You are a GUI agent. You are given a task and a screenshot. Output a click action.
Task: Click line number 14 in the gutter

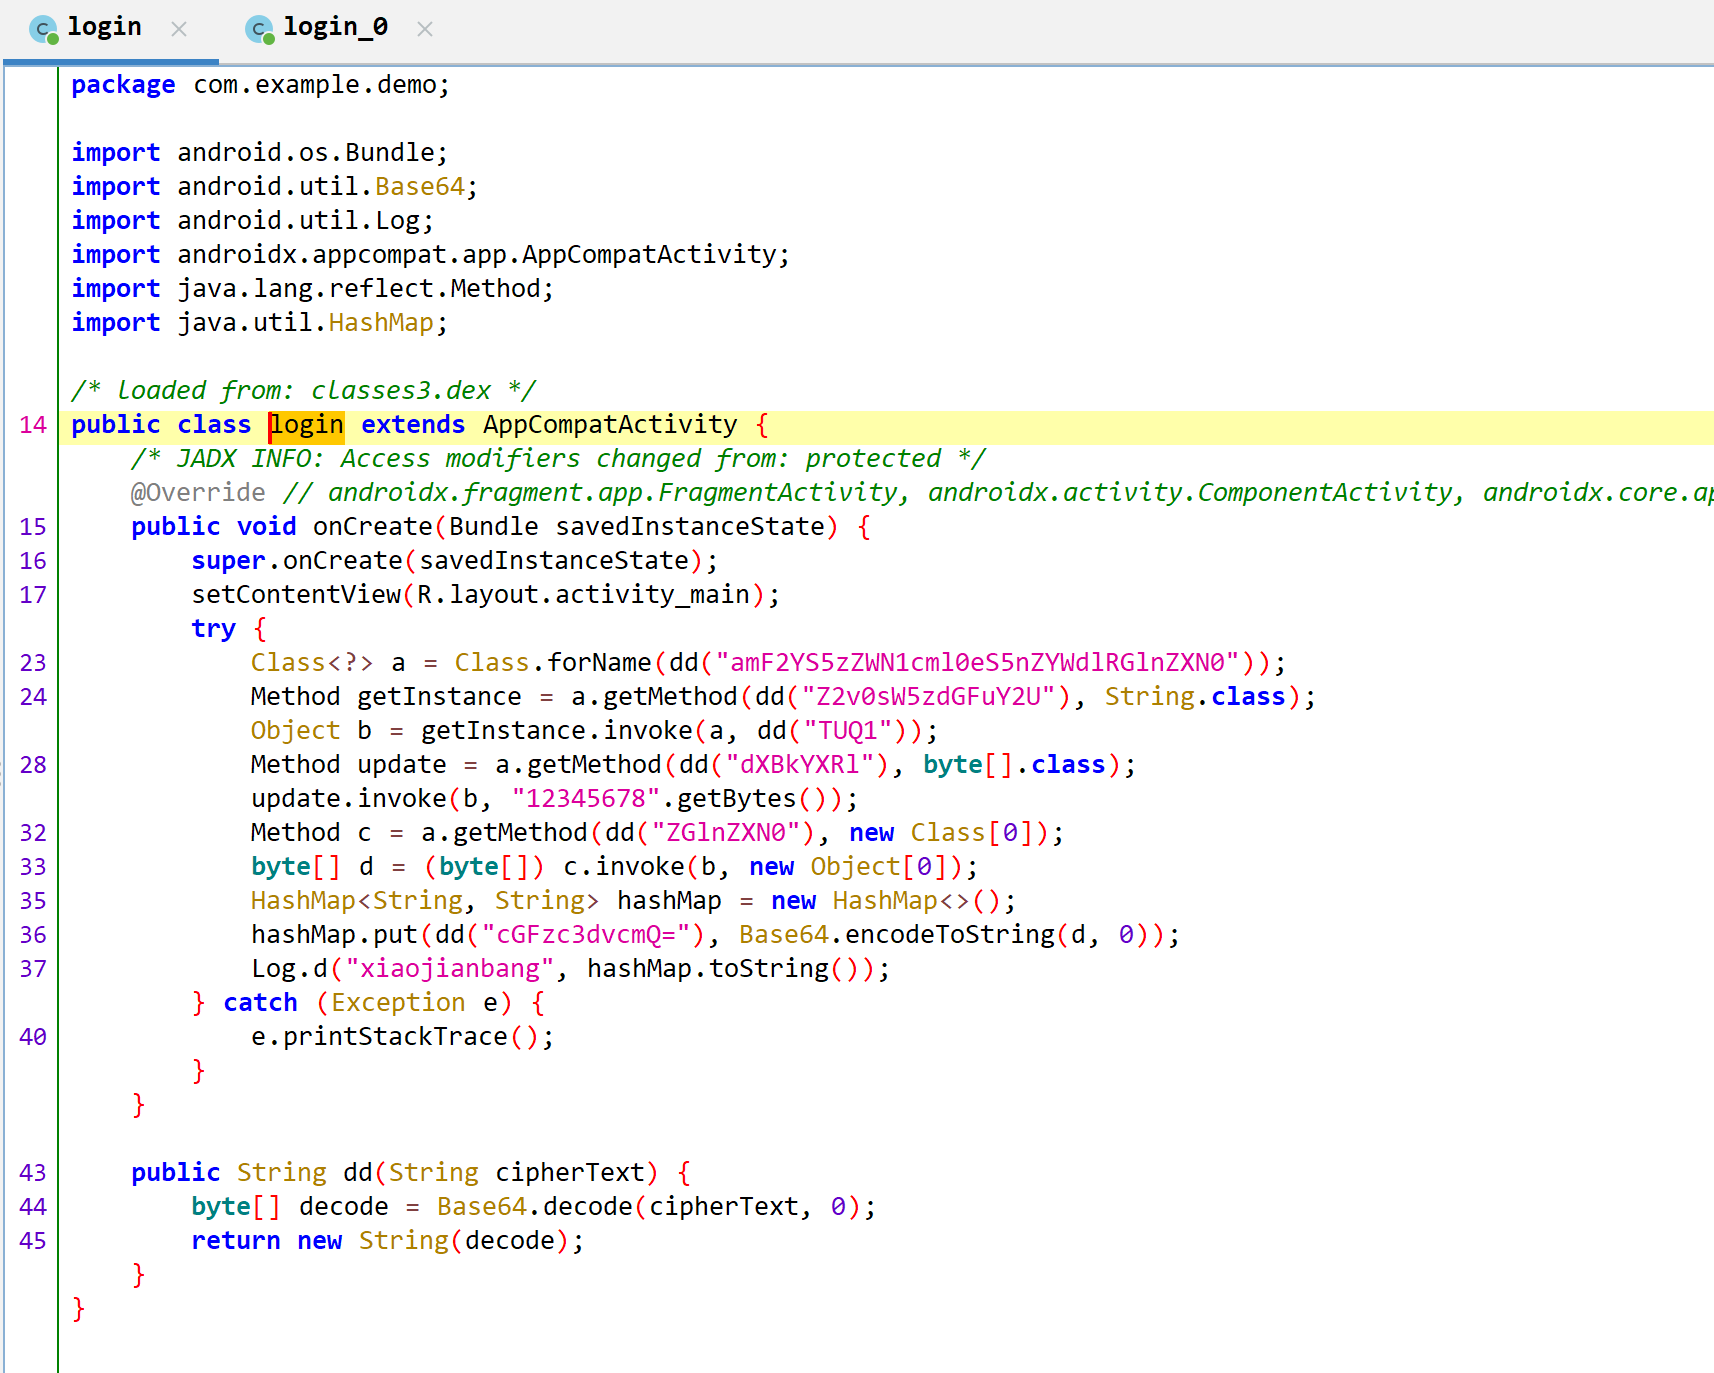(x=33, y=425)
